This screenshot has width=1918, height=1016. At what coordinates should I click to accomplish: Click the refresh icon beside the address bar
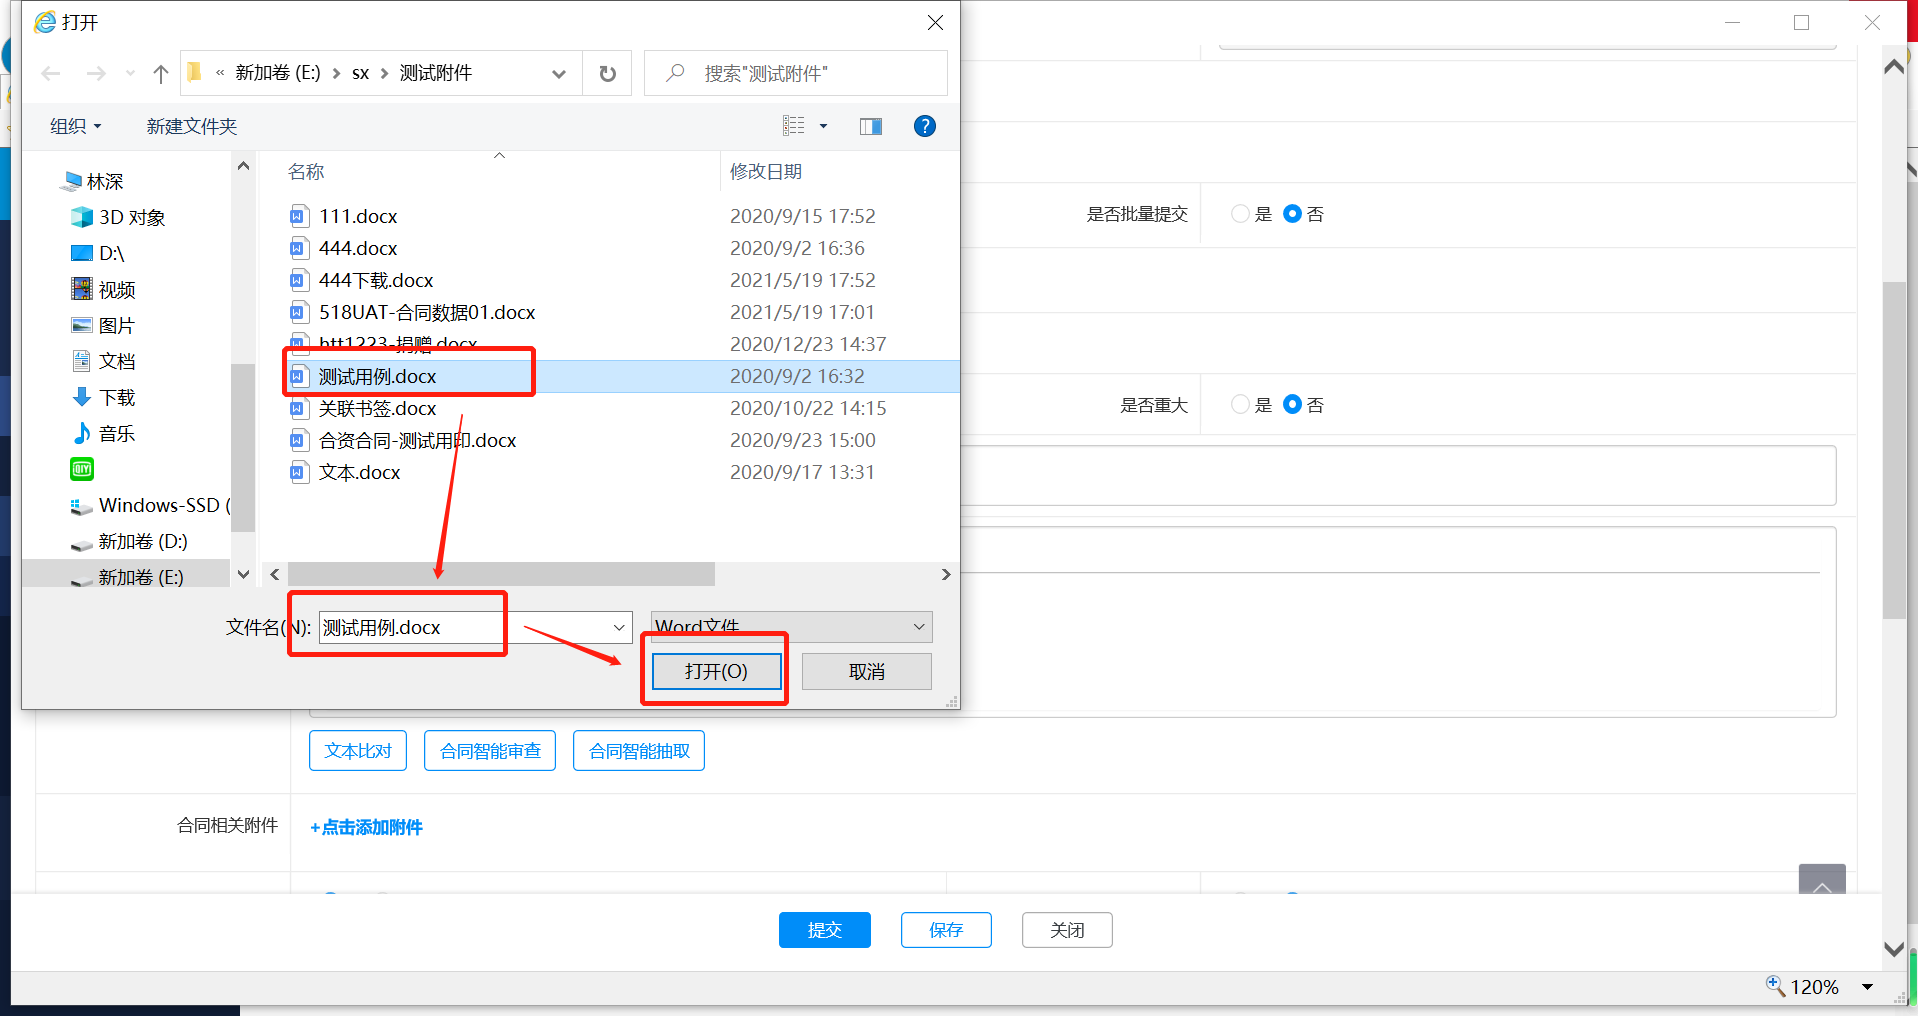coord(607,74)
